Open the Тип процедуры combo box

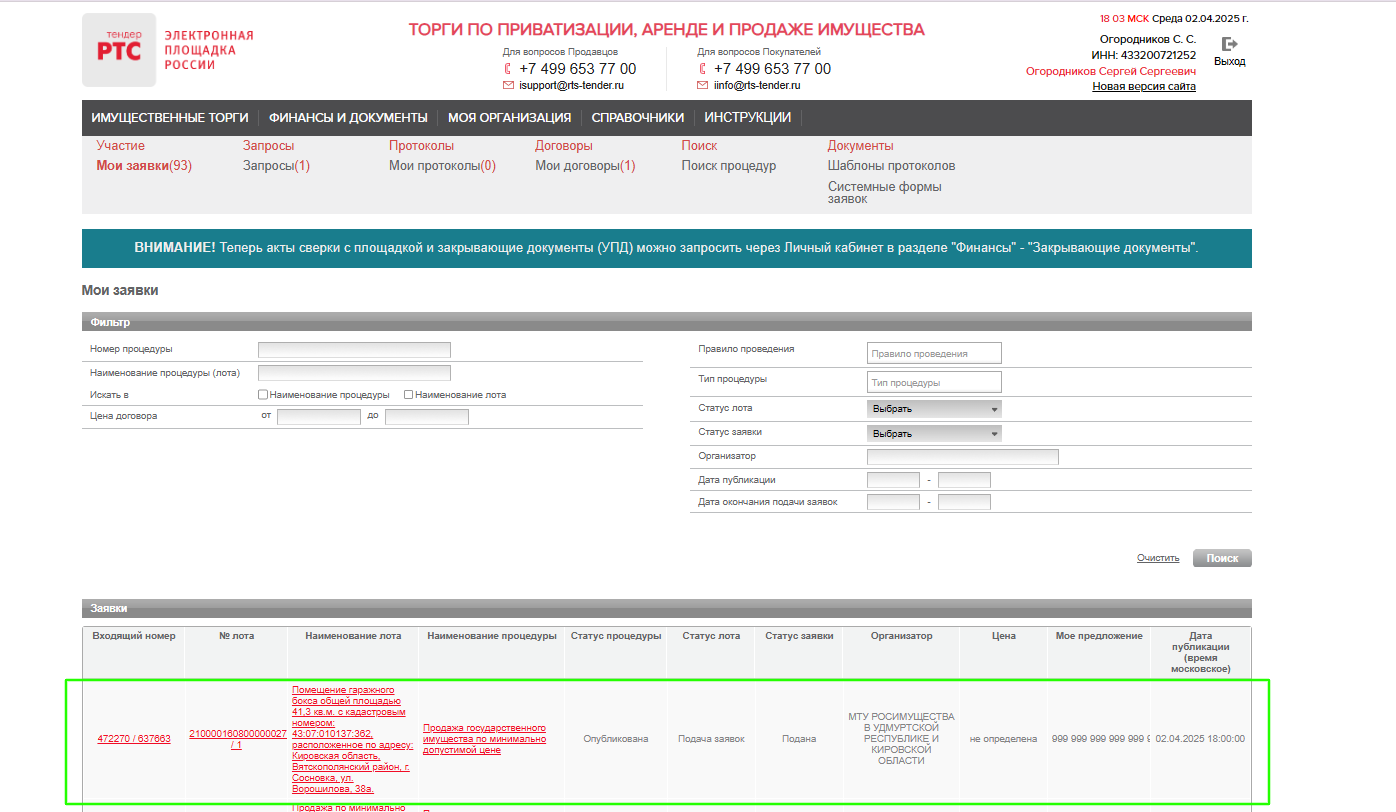click(x=934, y=382)
